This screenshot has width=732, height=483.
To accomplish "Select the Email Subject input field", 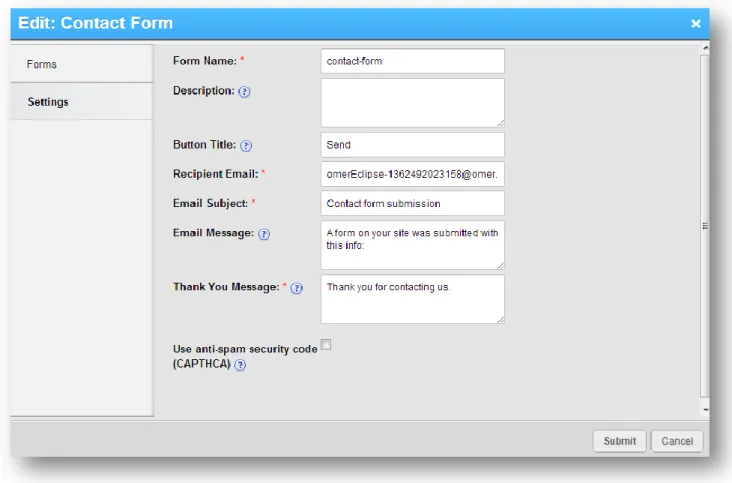I will tap(413, 203).
